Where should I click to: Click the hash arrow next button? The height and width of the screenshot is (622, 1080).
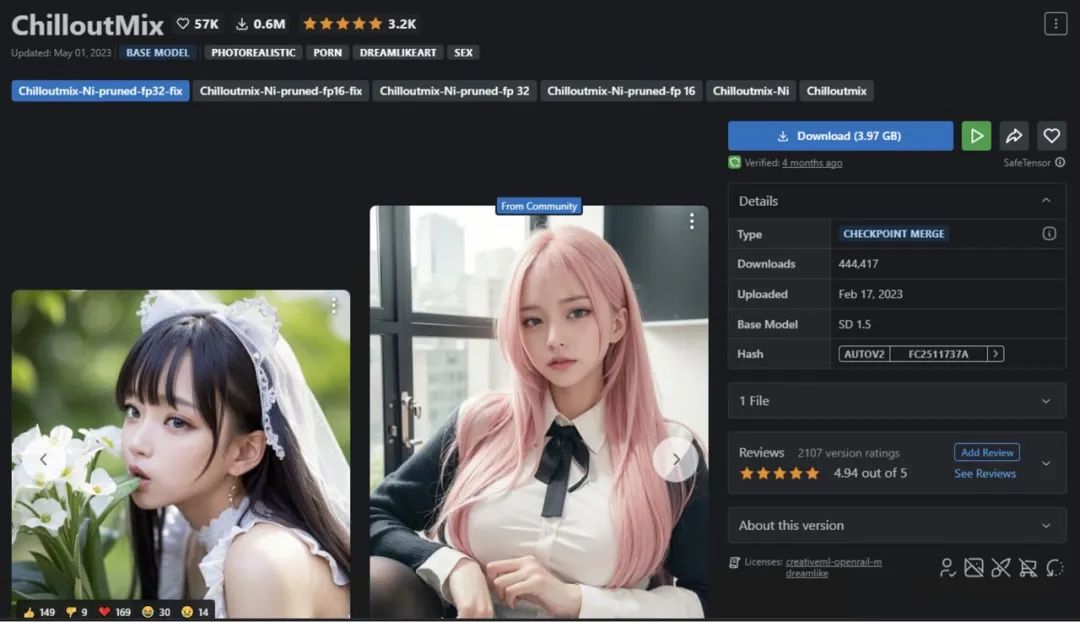995,353
